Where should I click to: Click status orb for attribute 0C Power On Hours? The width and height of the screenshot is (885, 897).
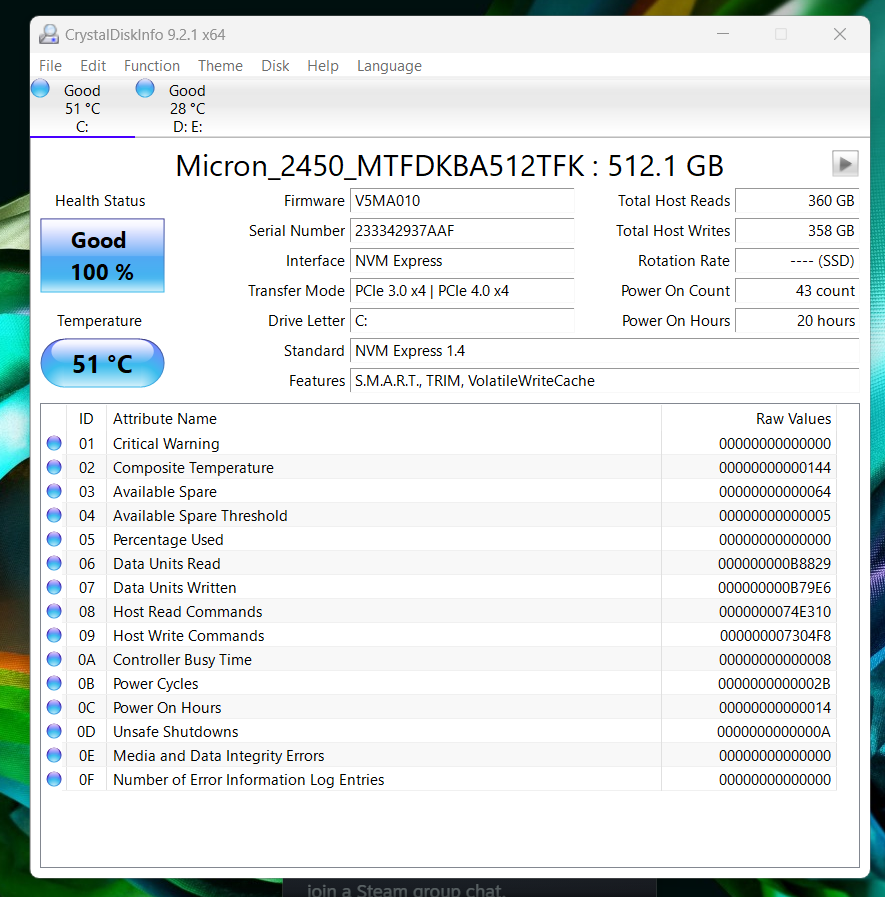(54, 708)
